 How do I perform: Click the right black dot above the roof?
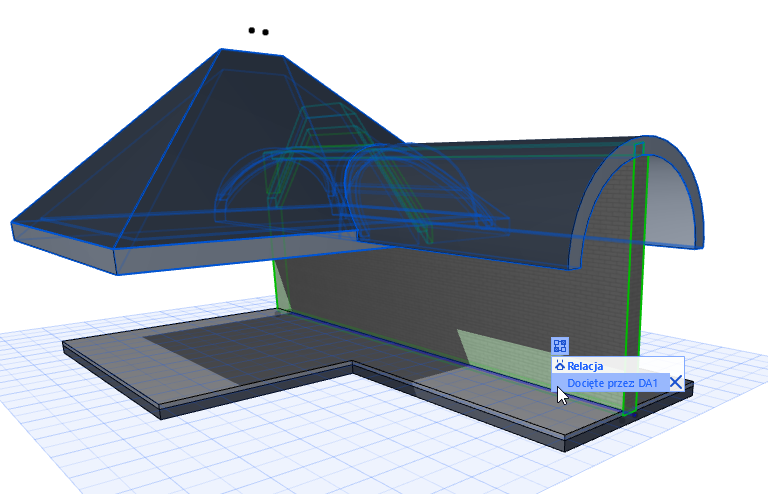point(266,32)
